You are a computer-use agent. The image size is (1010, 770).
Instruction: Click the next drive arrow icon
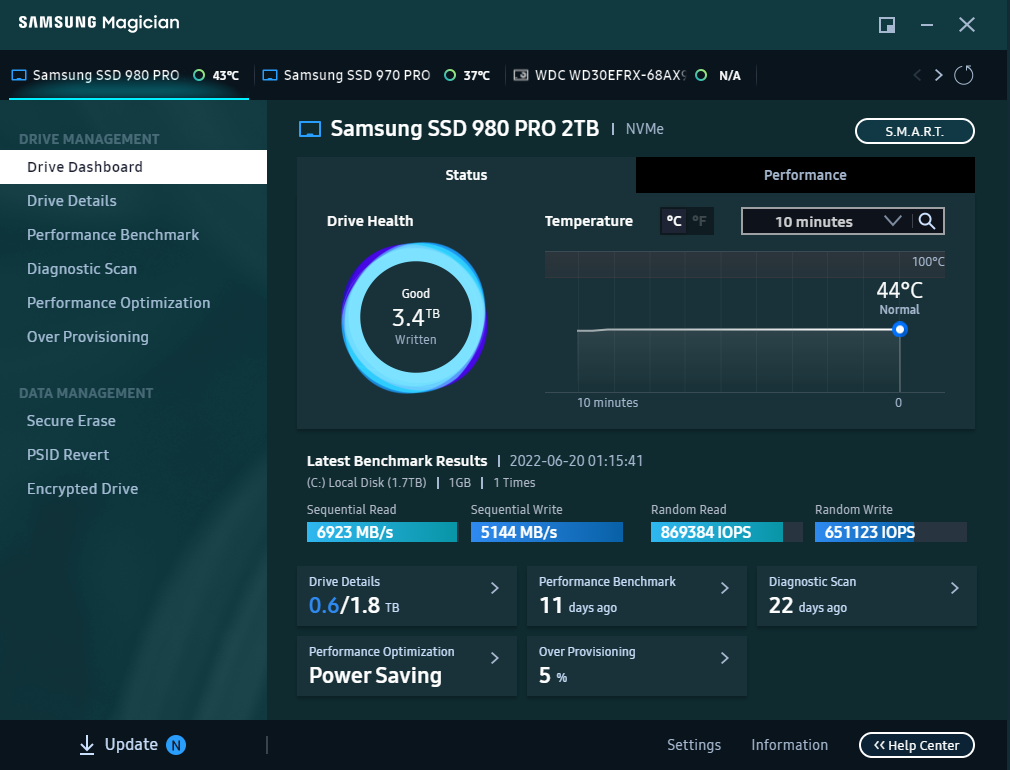[x=938, y=75]
